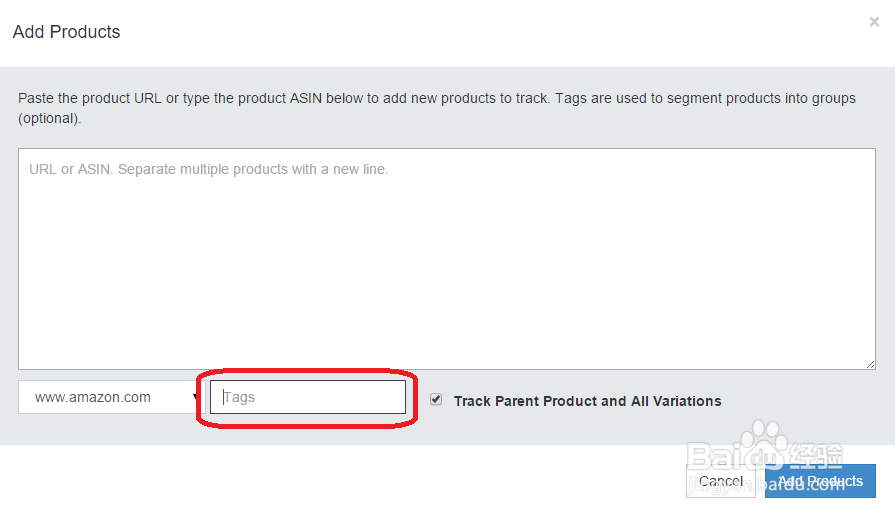Select the www.amazon.com text in combo box
The image size is (895, 515).
[93, 397]
